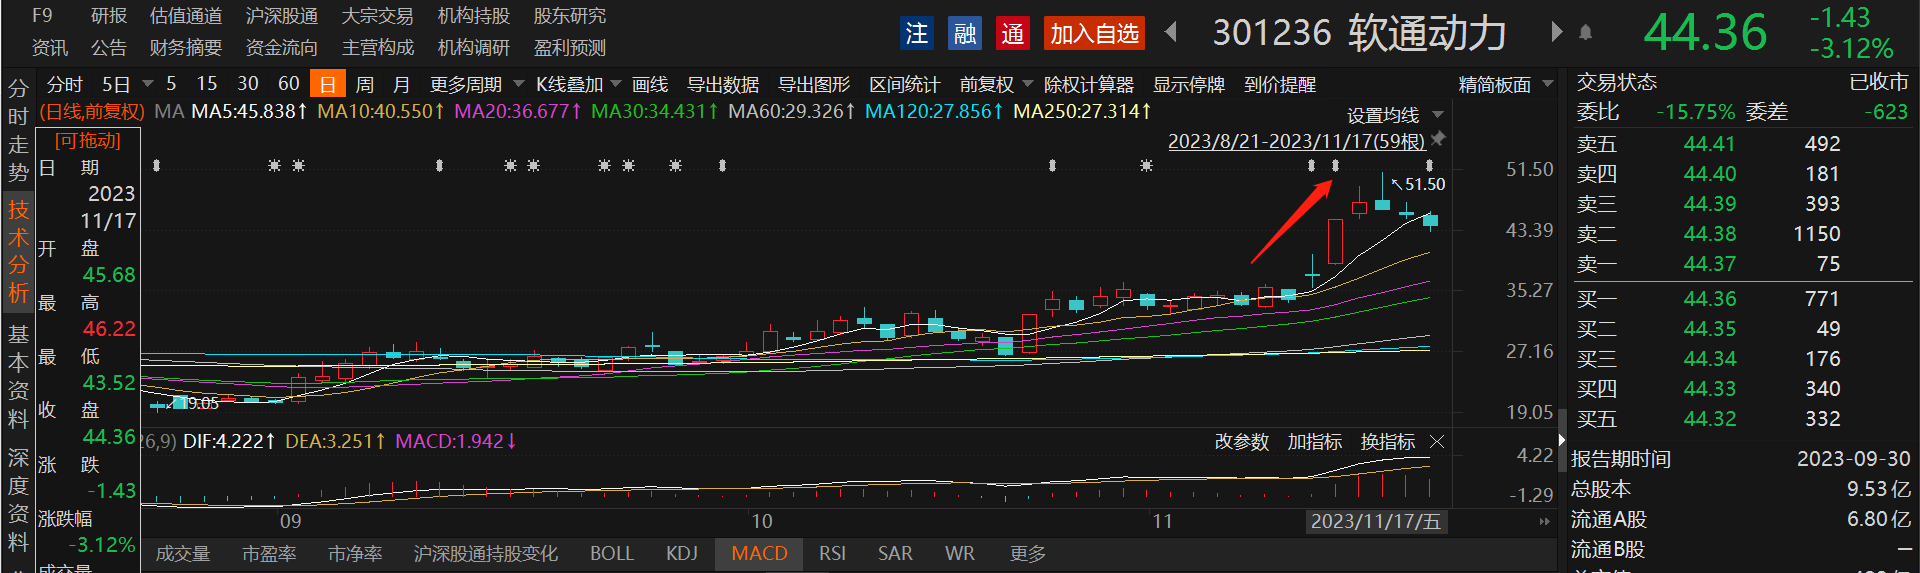Open 区间统计 range statistics

905,84
